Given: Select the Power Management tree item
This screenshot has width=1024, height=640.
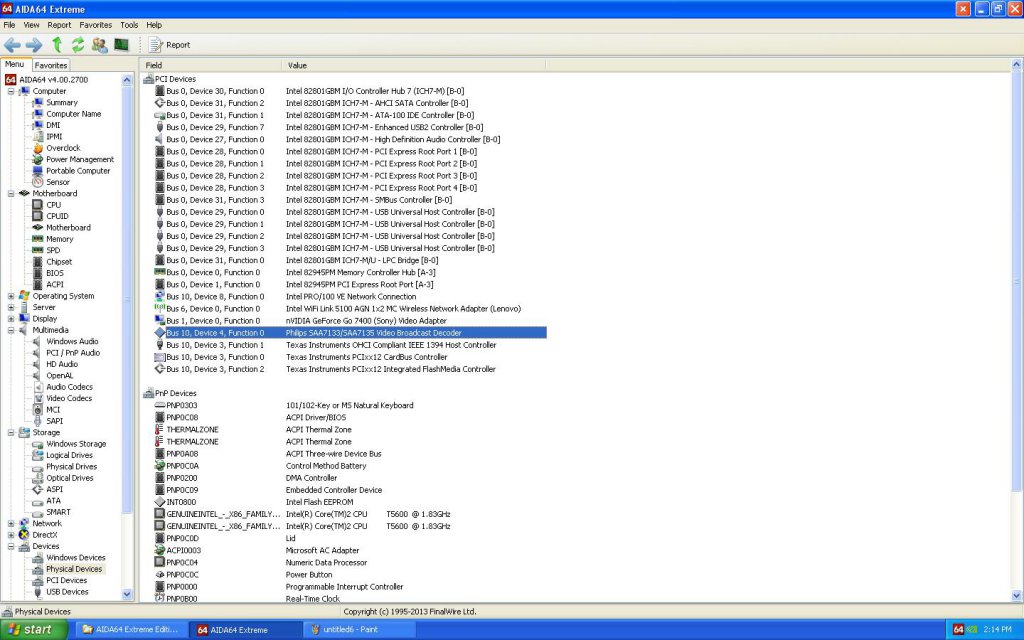Looking at the screenshot, I should [x=80, y=159].
